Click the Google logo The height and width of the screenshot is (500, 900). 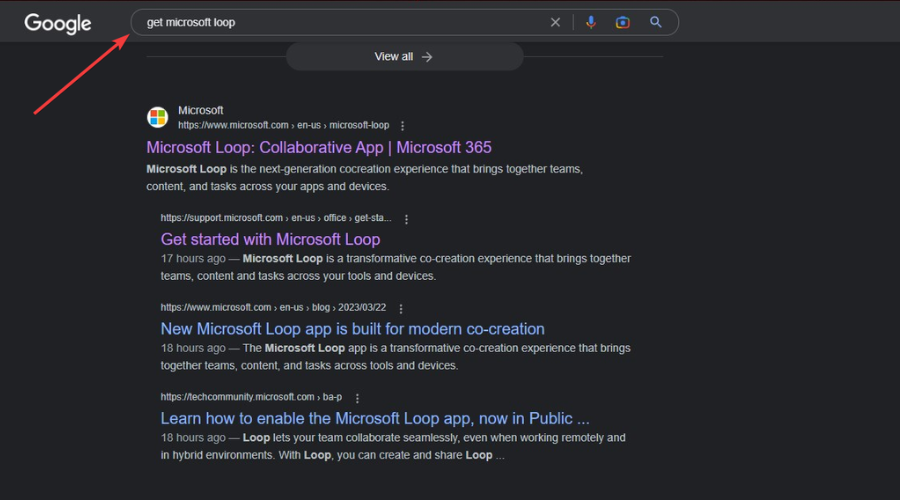tap(57, 23)
